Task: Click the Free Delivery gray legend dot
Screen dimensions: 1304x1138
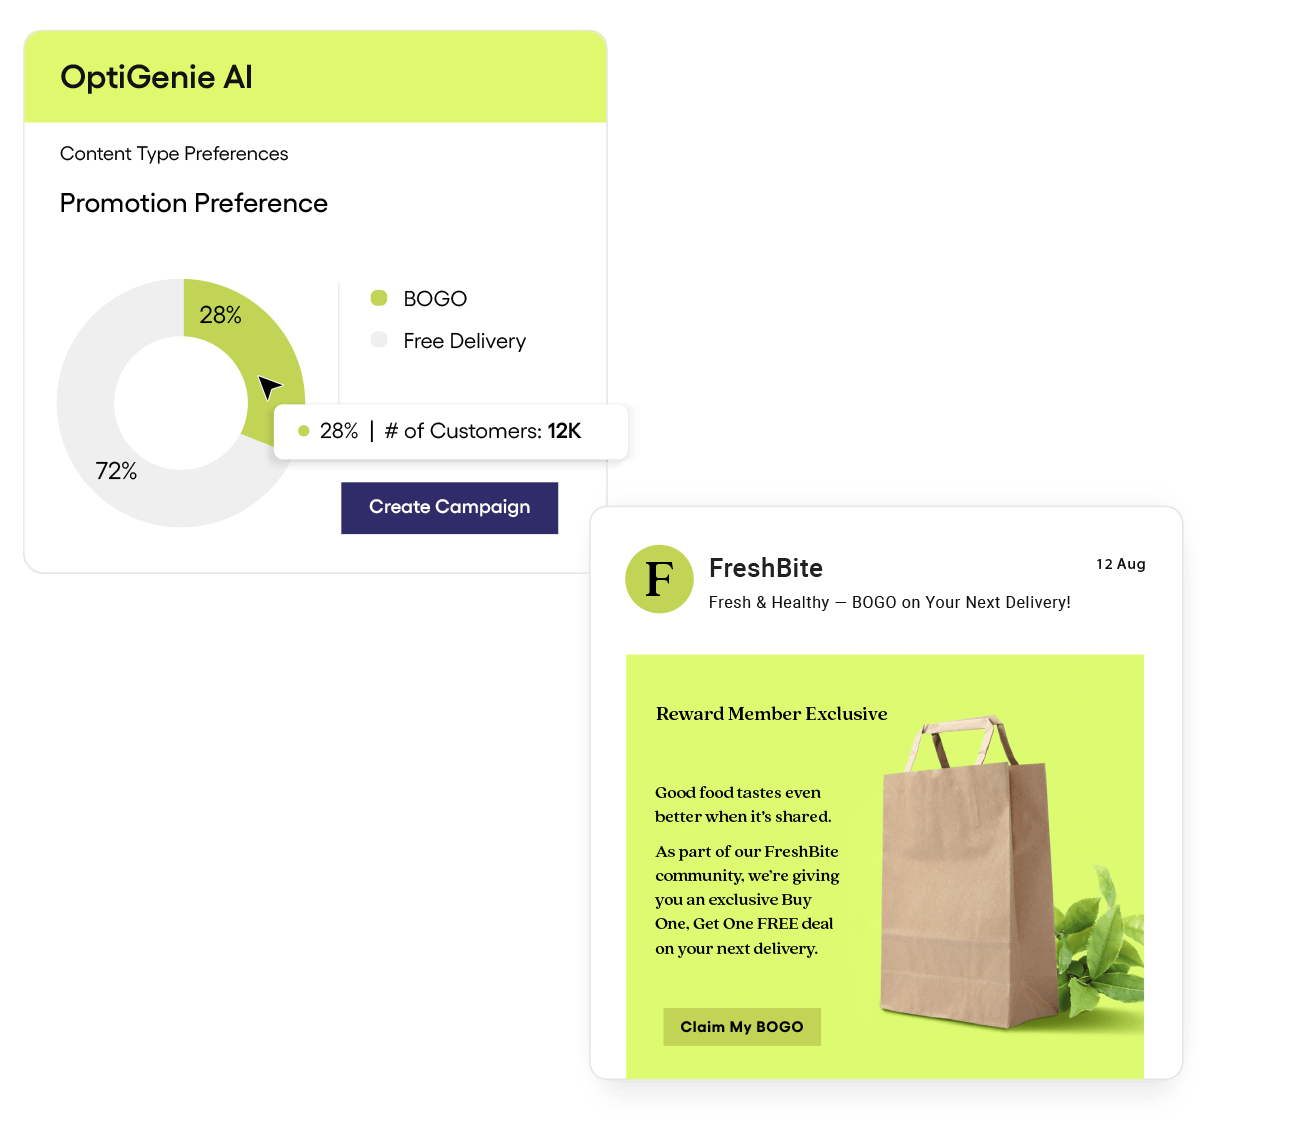Action: [x=379, y=340]
